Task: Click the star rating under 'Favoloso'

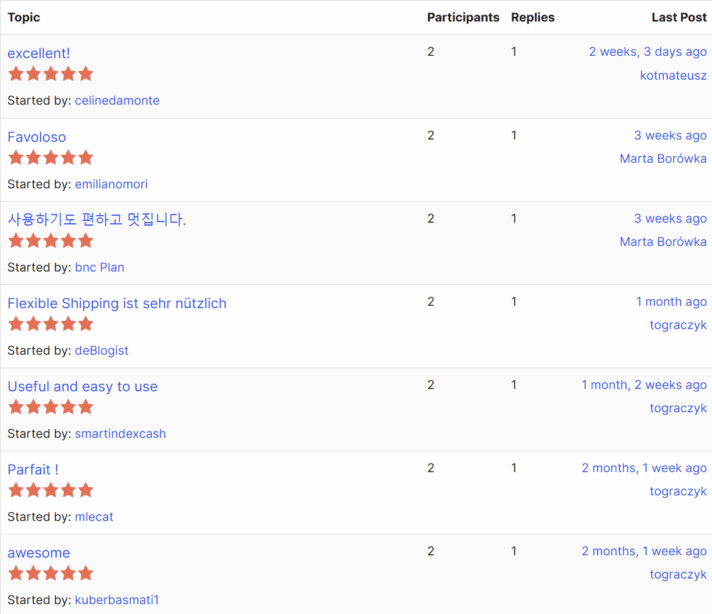Action: (x=50, y=158)
